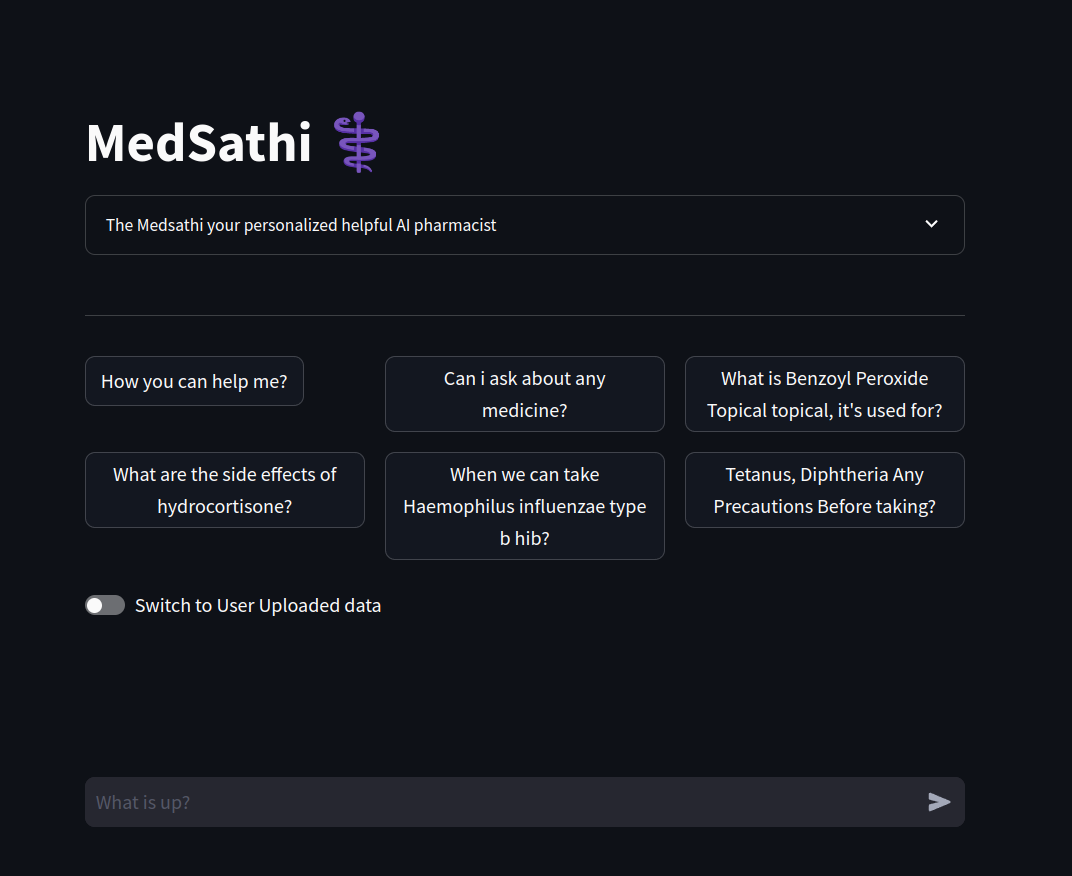Click the Tetanus, Diphtheria precautions prompt
The height and width of the screenshot is (876, 1072).
[x=824, y=490]
